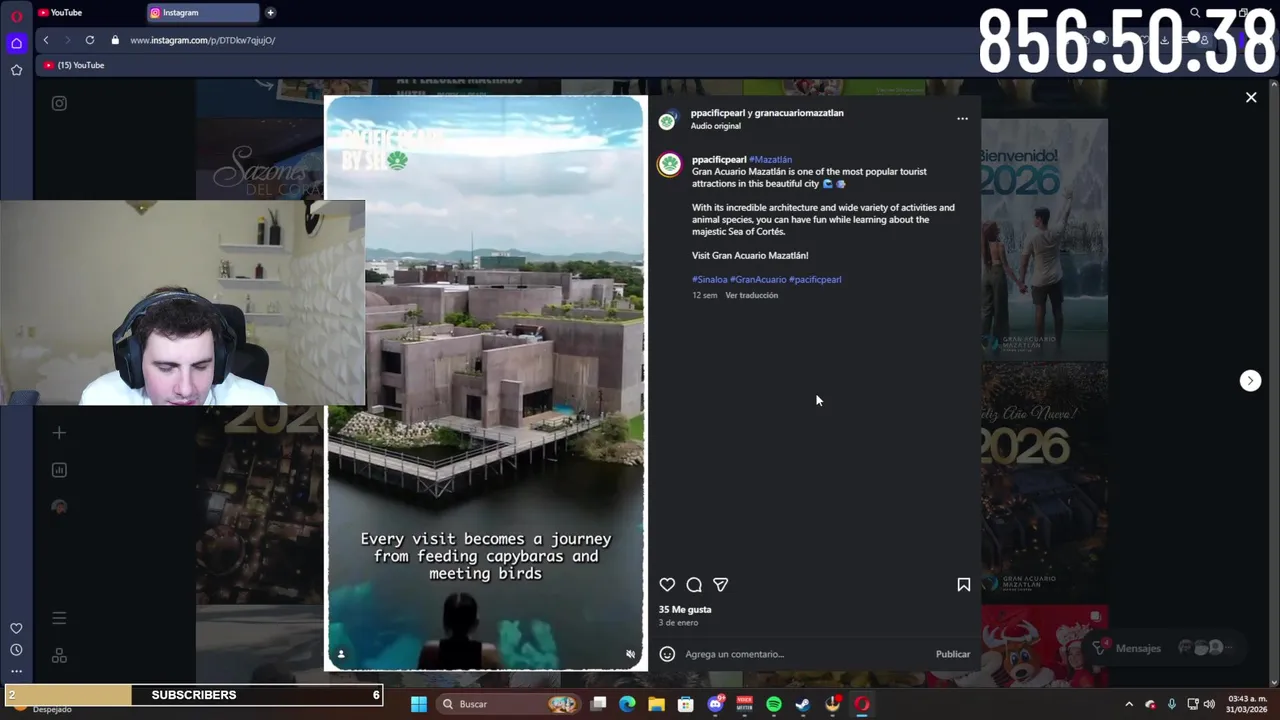Unmute the reel with speaker icon
The image size is (1280, 720).
click(x=630, y=654)
